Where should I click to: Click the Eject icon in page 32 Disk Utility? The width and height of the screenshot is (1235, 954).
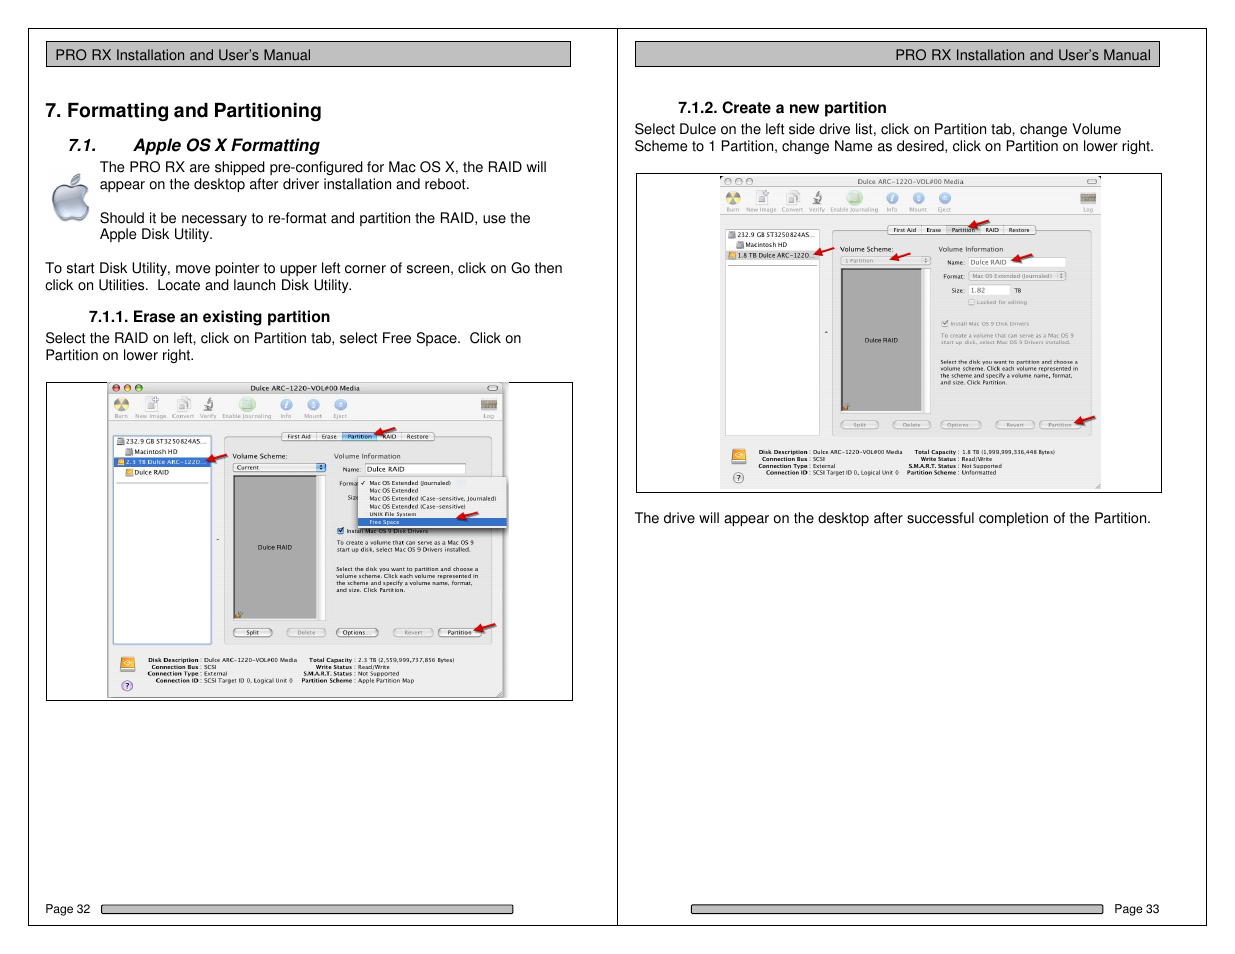pyautogui.click(x=340, y=404)
